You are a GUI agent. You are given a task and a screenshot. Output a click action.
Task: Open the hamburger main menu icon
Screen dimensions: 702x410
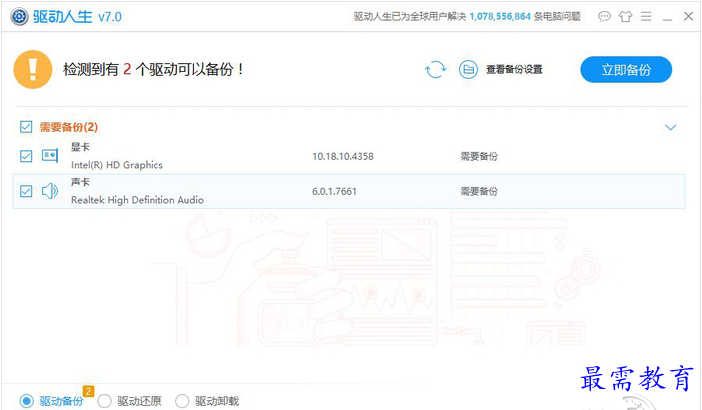646,17
